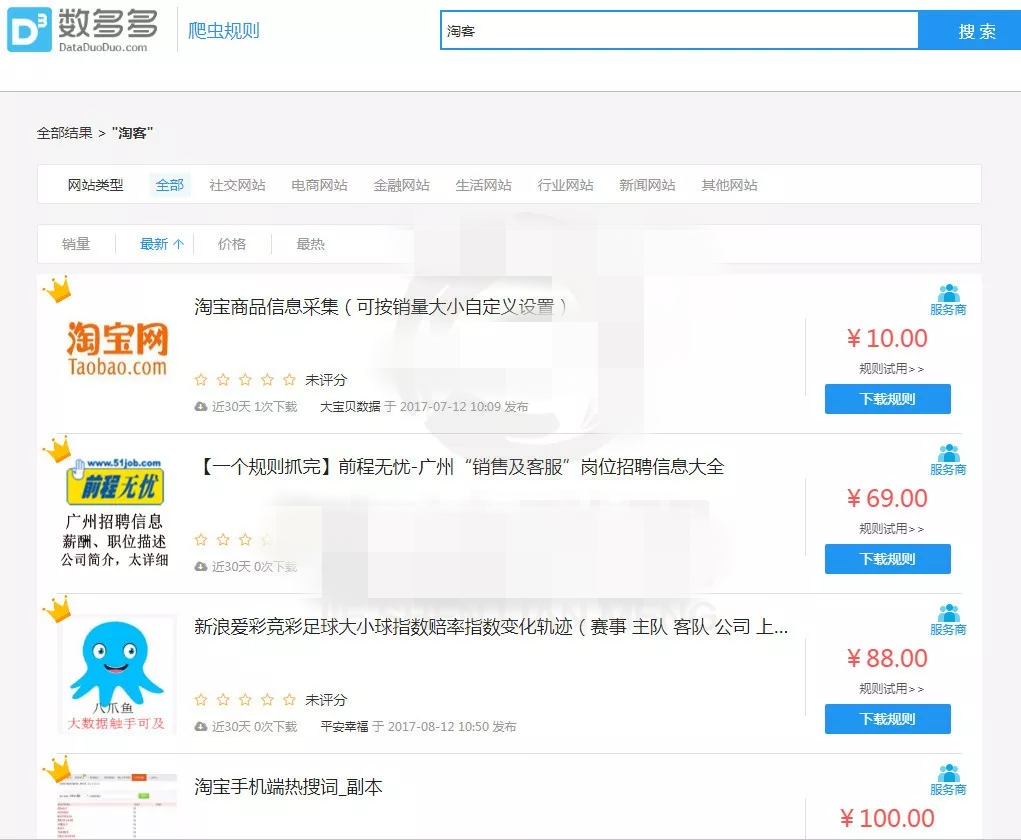Viewport: 1021px width, 840px height.
Task: Select the ¥69.00 price text
Action: [887, 499]
